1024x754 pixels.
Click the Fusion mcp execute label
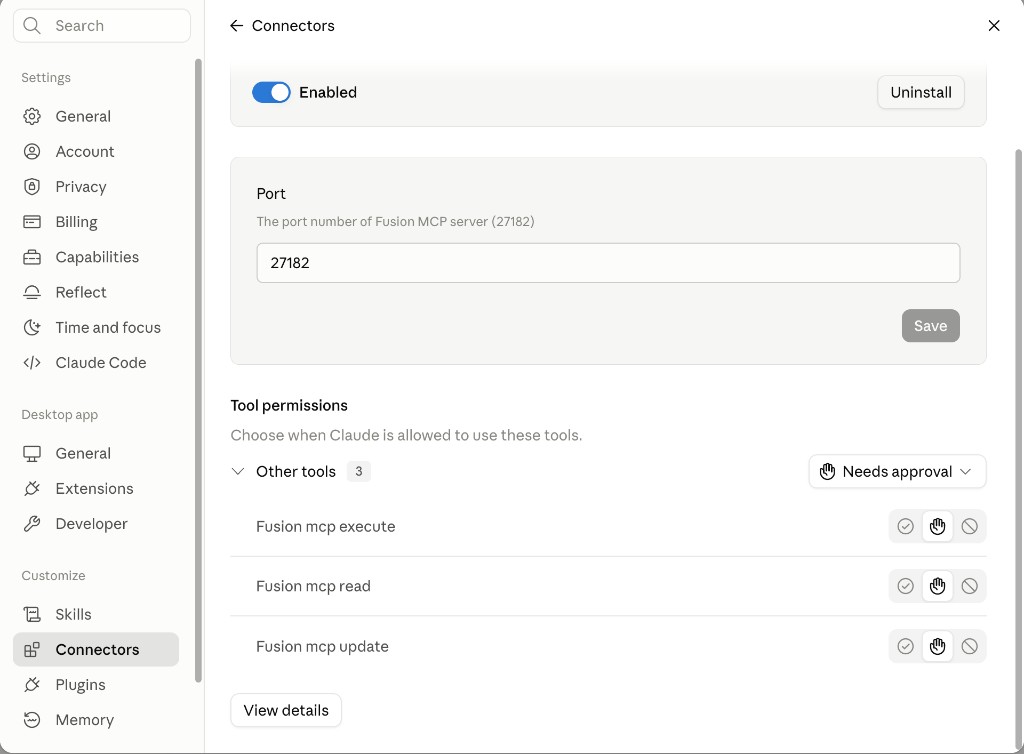(x=325, y=527)
